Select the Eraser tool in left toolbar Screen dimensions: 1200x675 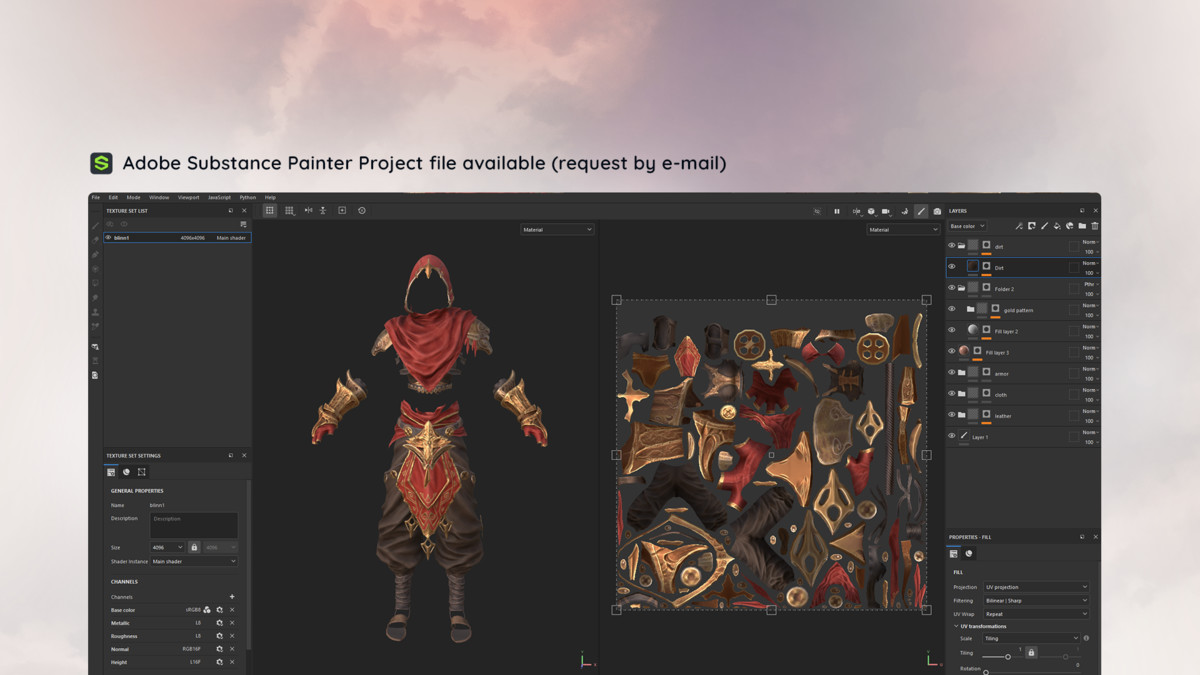coord(96,239)
